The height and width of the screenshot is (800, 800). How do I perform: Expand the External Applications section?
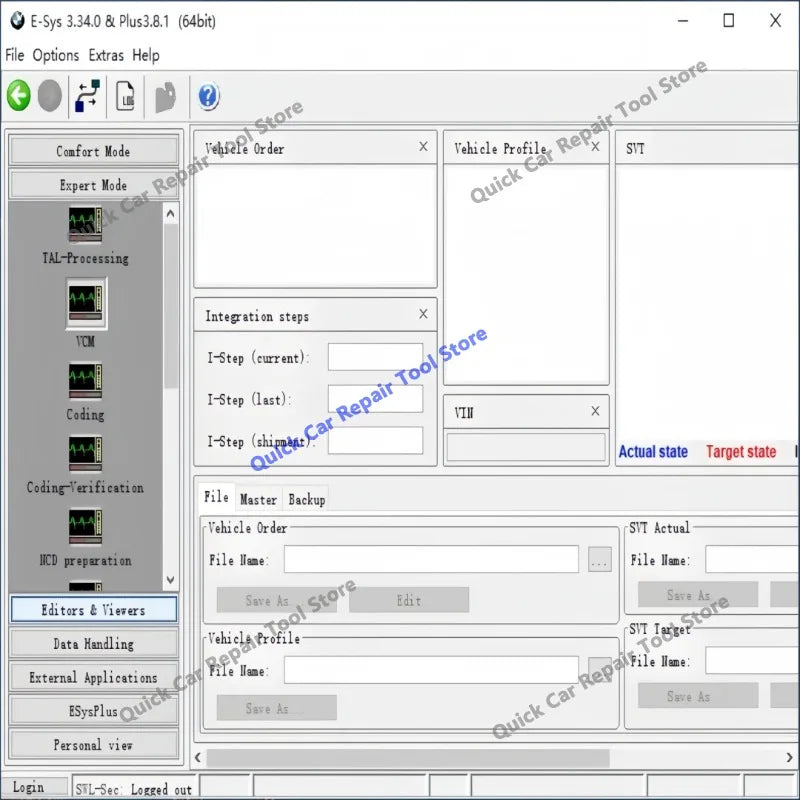pyautogui.click(x=93, y=677)
